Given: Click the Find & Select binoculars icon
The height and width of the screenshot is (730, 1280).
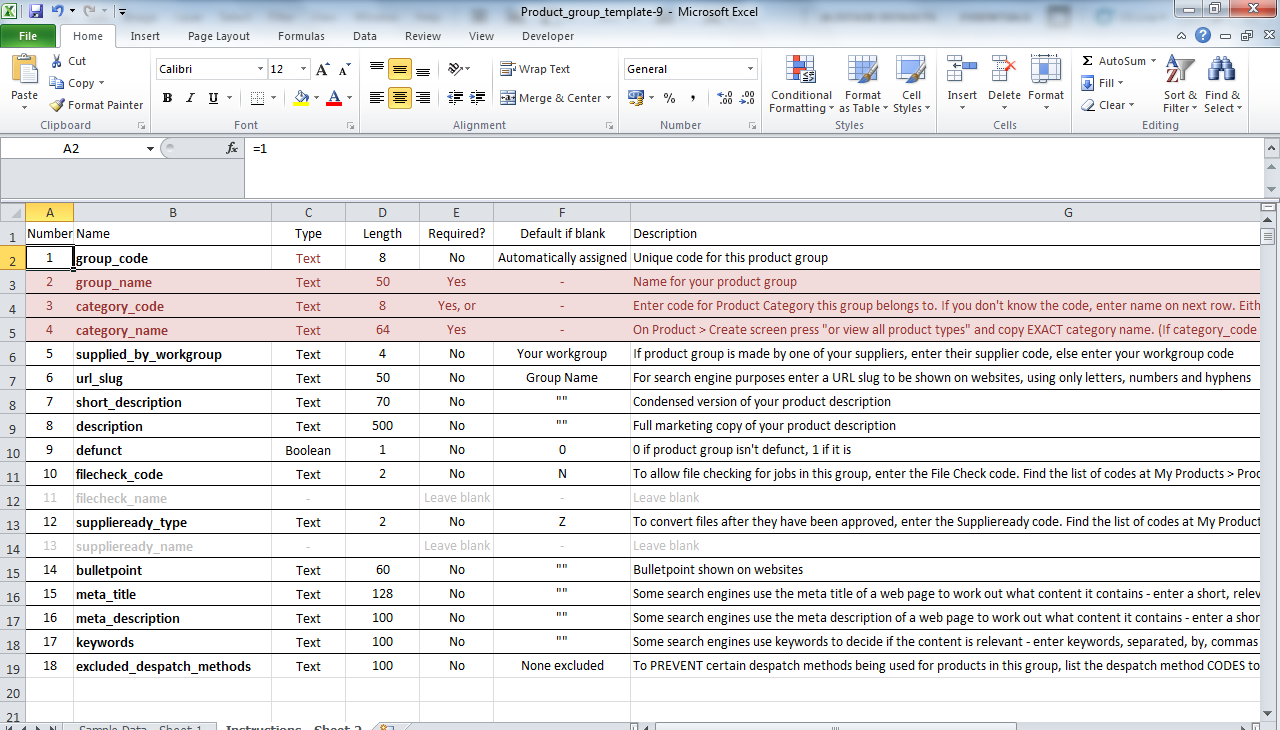Looking at the screenshot, I should 1221,70.
